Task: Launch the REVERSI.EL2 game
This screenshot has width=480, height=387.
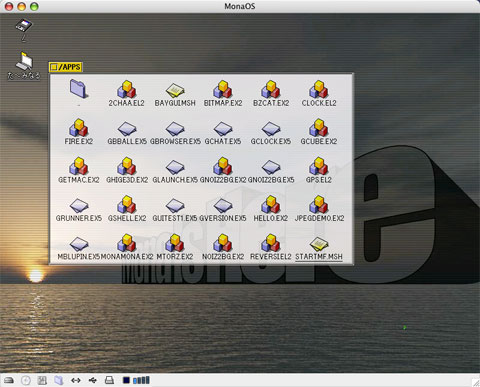Action: (271, 243)
